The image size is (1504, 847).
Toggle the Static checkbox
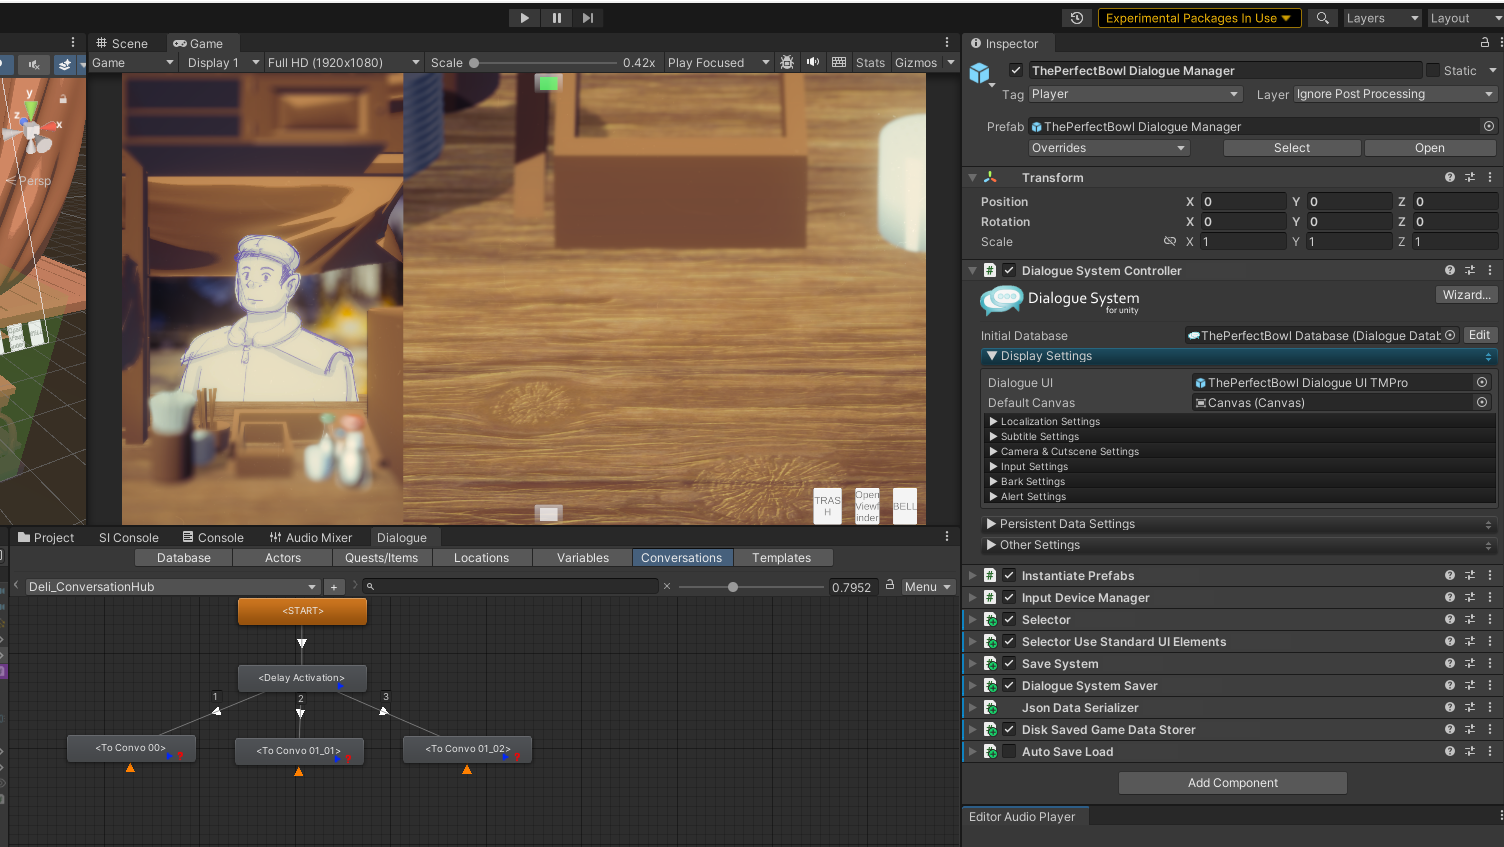[x=1433, y=70]
